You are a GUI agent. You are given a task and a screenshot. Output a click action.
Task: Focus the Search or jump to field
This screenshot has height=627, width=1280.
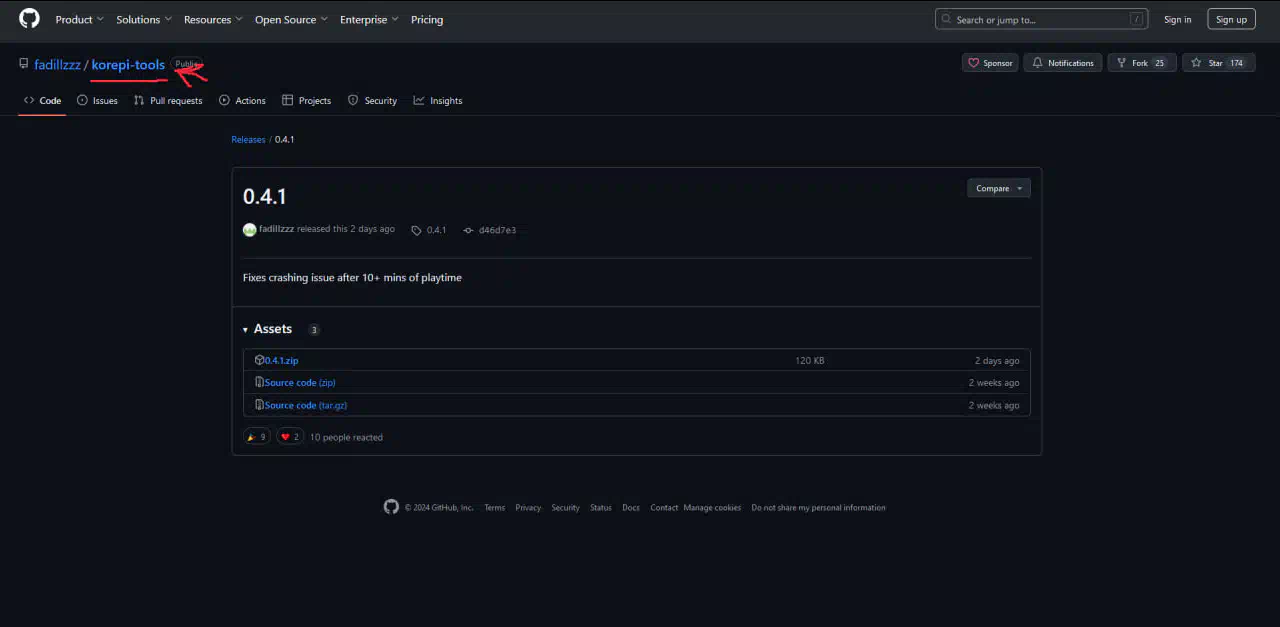pyautogui.click(x=1041, y=19)
